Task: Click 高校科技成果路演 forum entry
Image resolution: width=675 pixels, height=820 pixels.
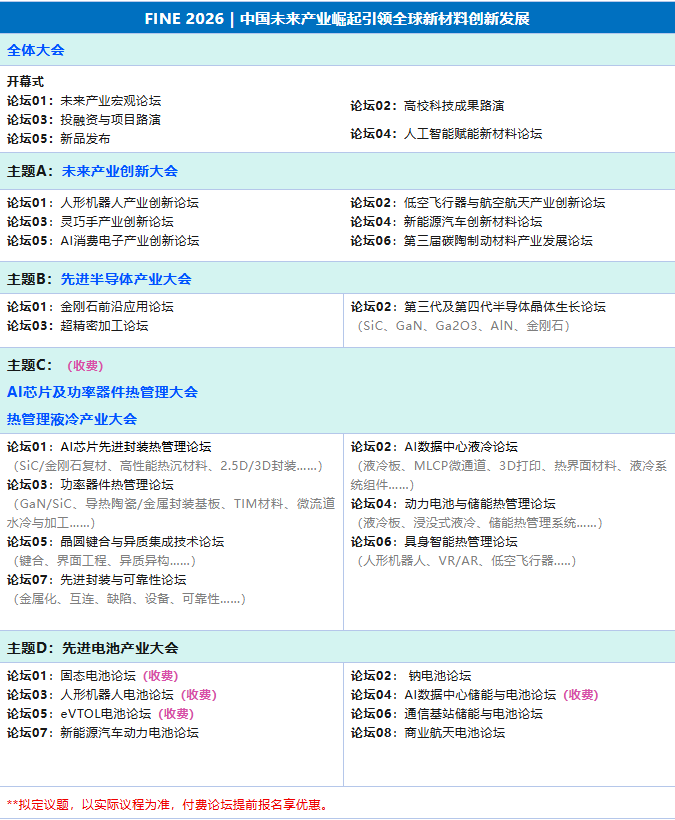Action: pyautogui.click(x=453, y=106)
